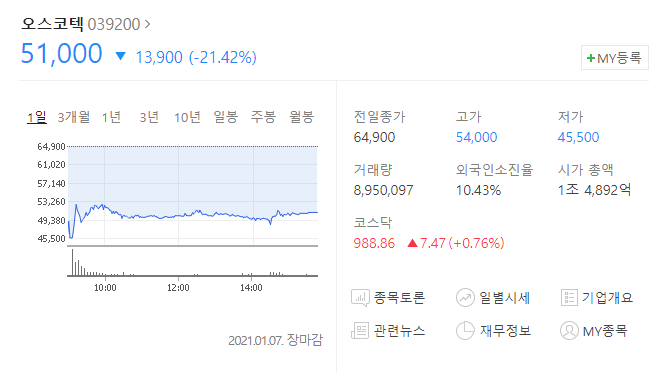Click the blue down-triangle price change indicator
Image resolution: width=657 pixels, height=373 pixels.
pos(121,56)
